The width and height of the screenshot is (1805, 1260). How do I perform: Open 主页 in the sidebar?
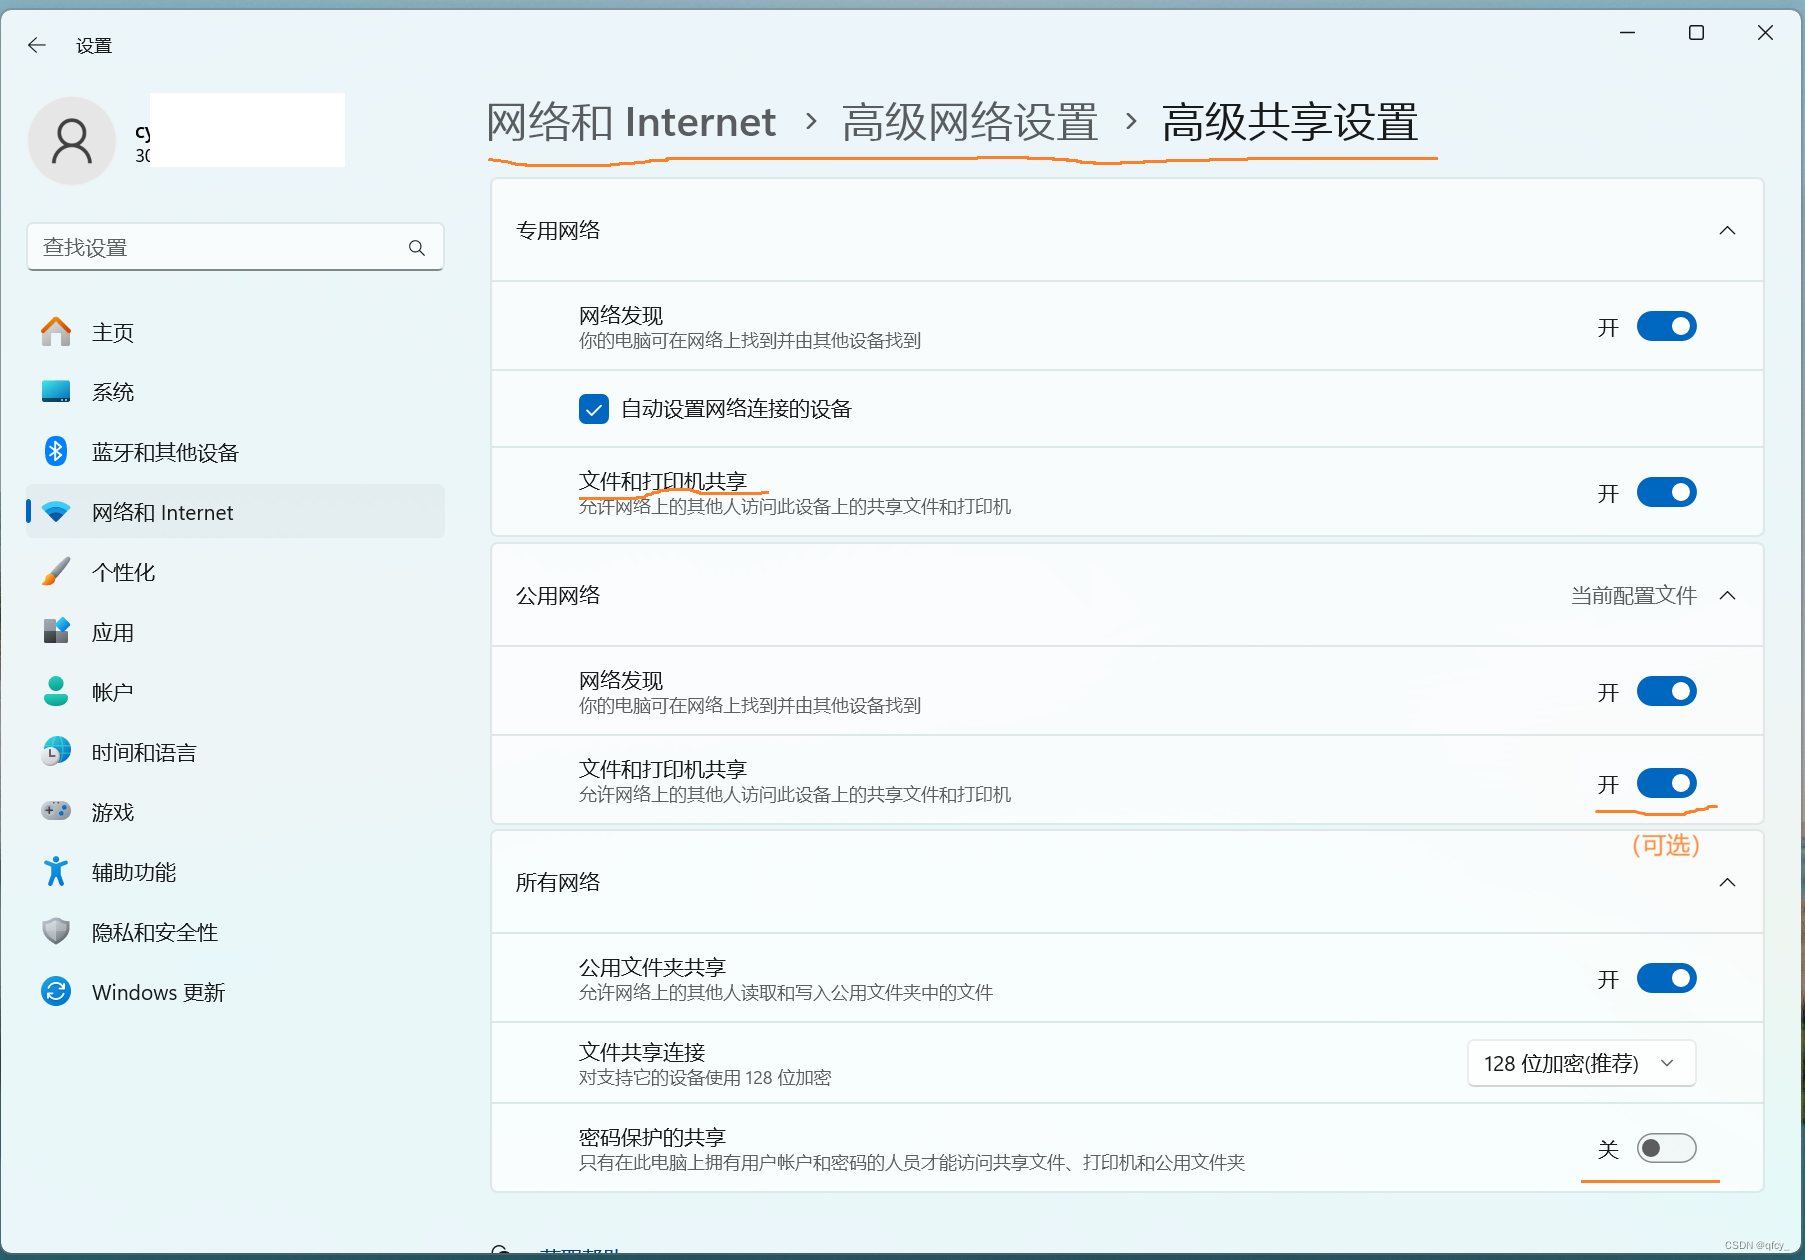coord(235,332)
